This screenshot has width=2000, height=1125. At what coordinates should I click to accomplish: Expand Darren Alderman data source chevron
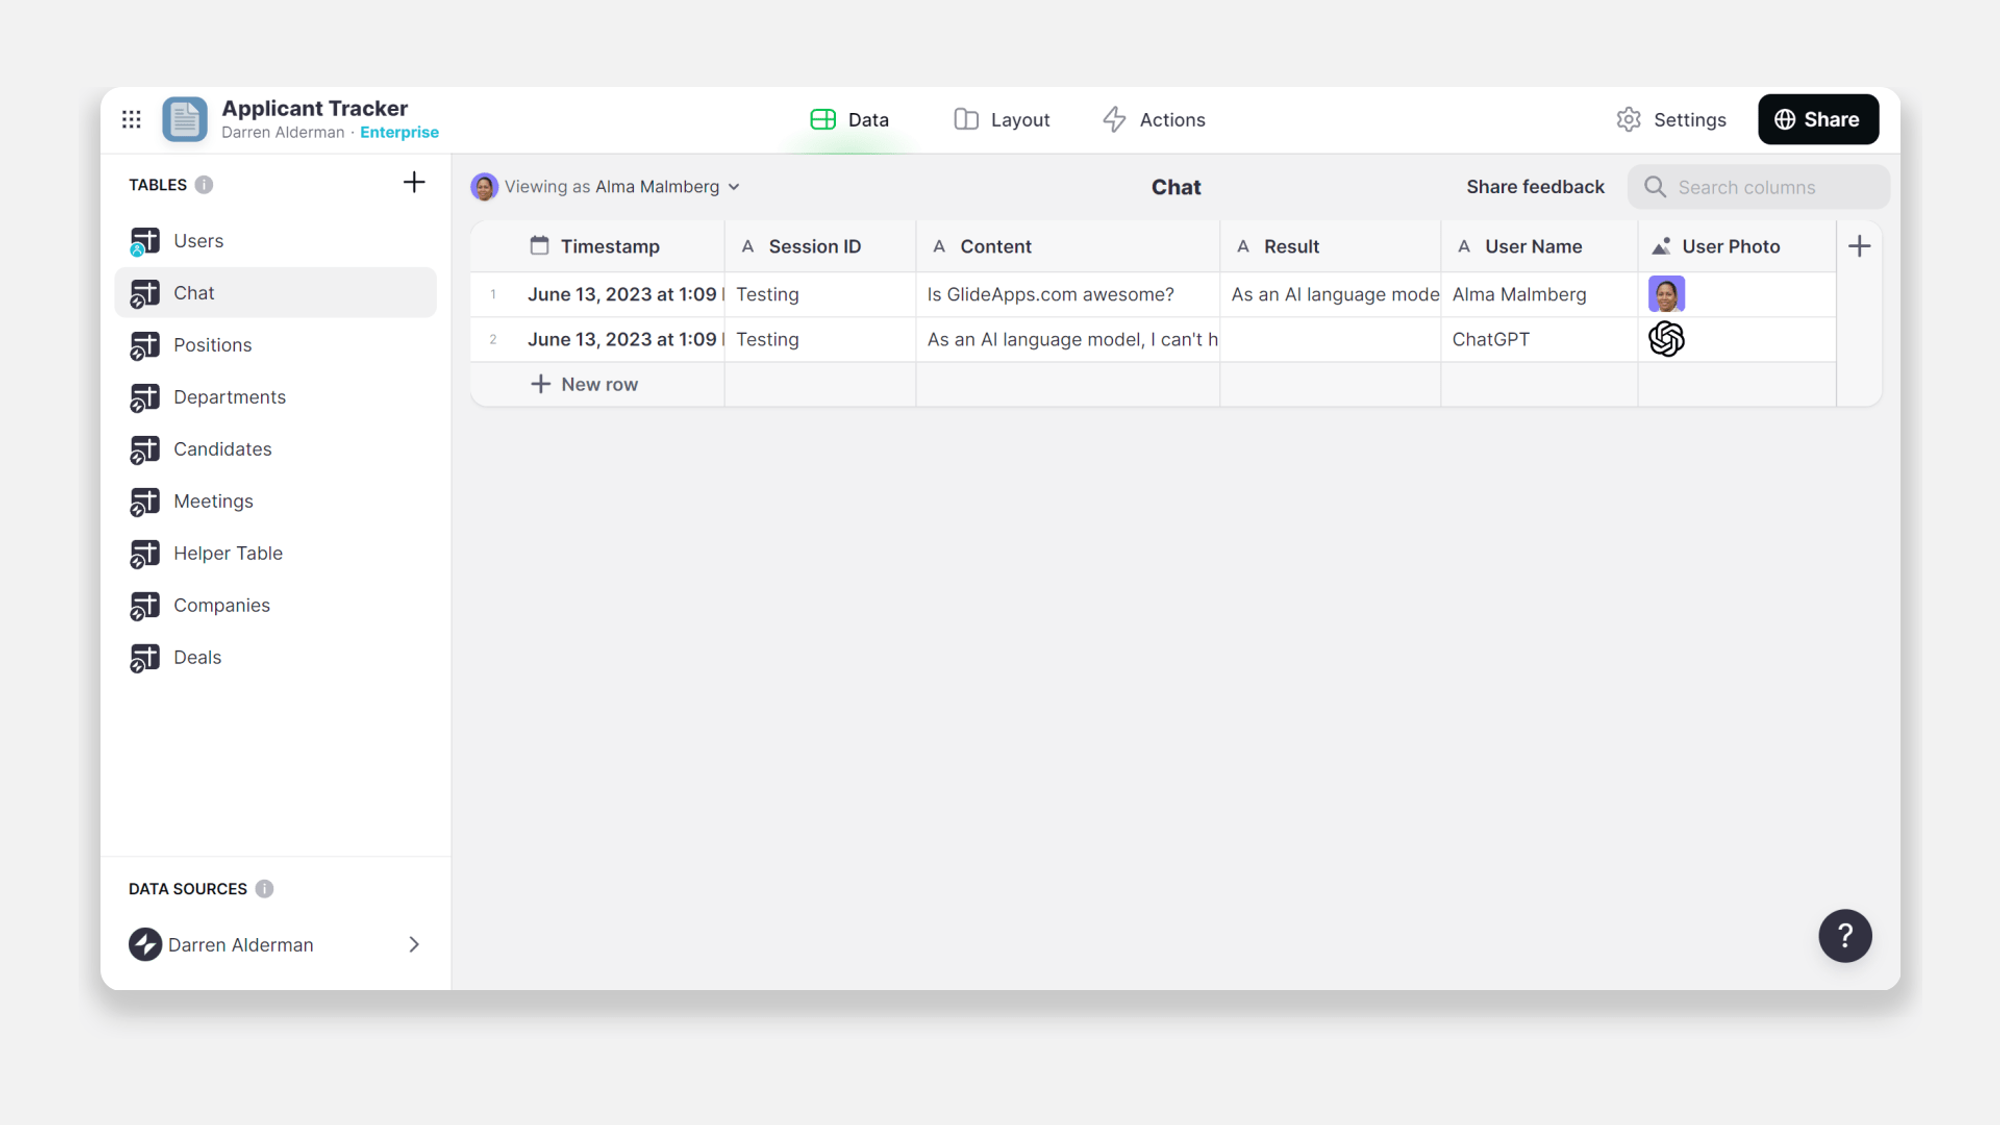pos(414,945)
